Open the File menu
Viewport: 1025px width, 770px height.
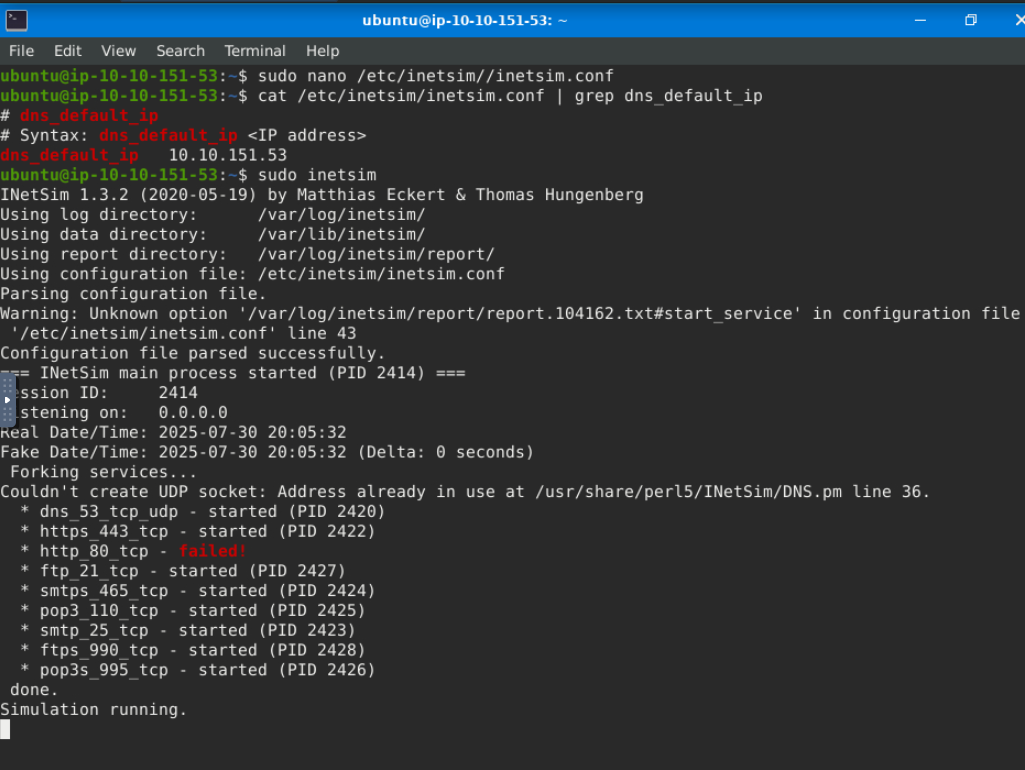(22, 51)
